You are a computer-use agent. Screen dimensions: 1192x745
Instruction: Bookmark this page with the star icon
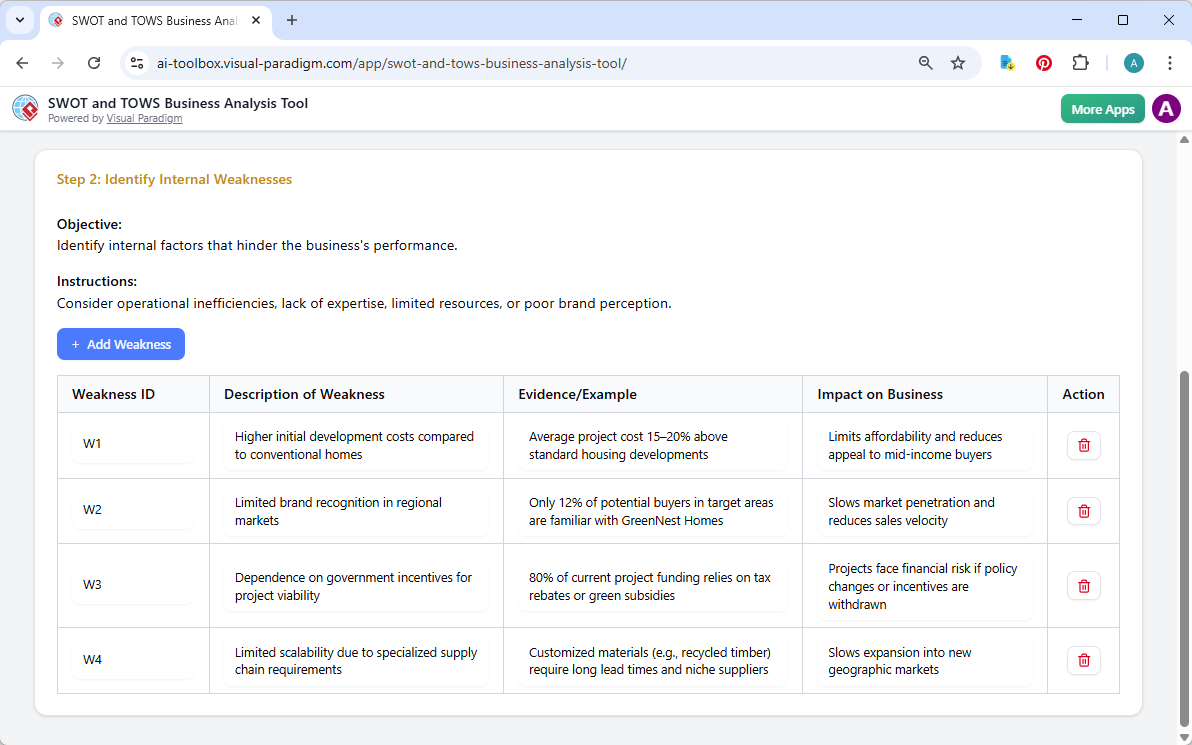pos(958,62)
